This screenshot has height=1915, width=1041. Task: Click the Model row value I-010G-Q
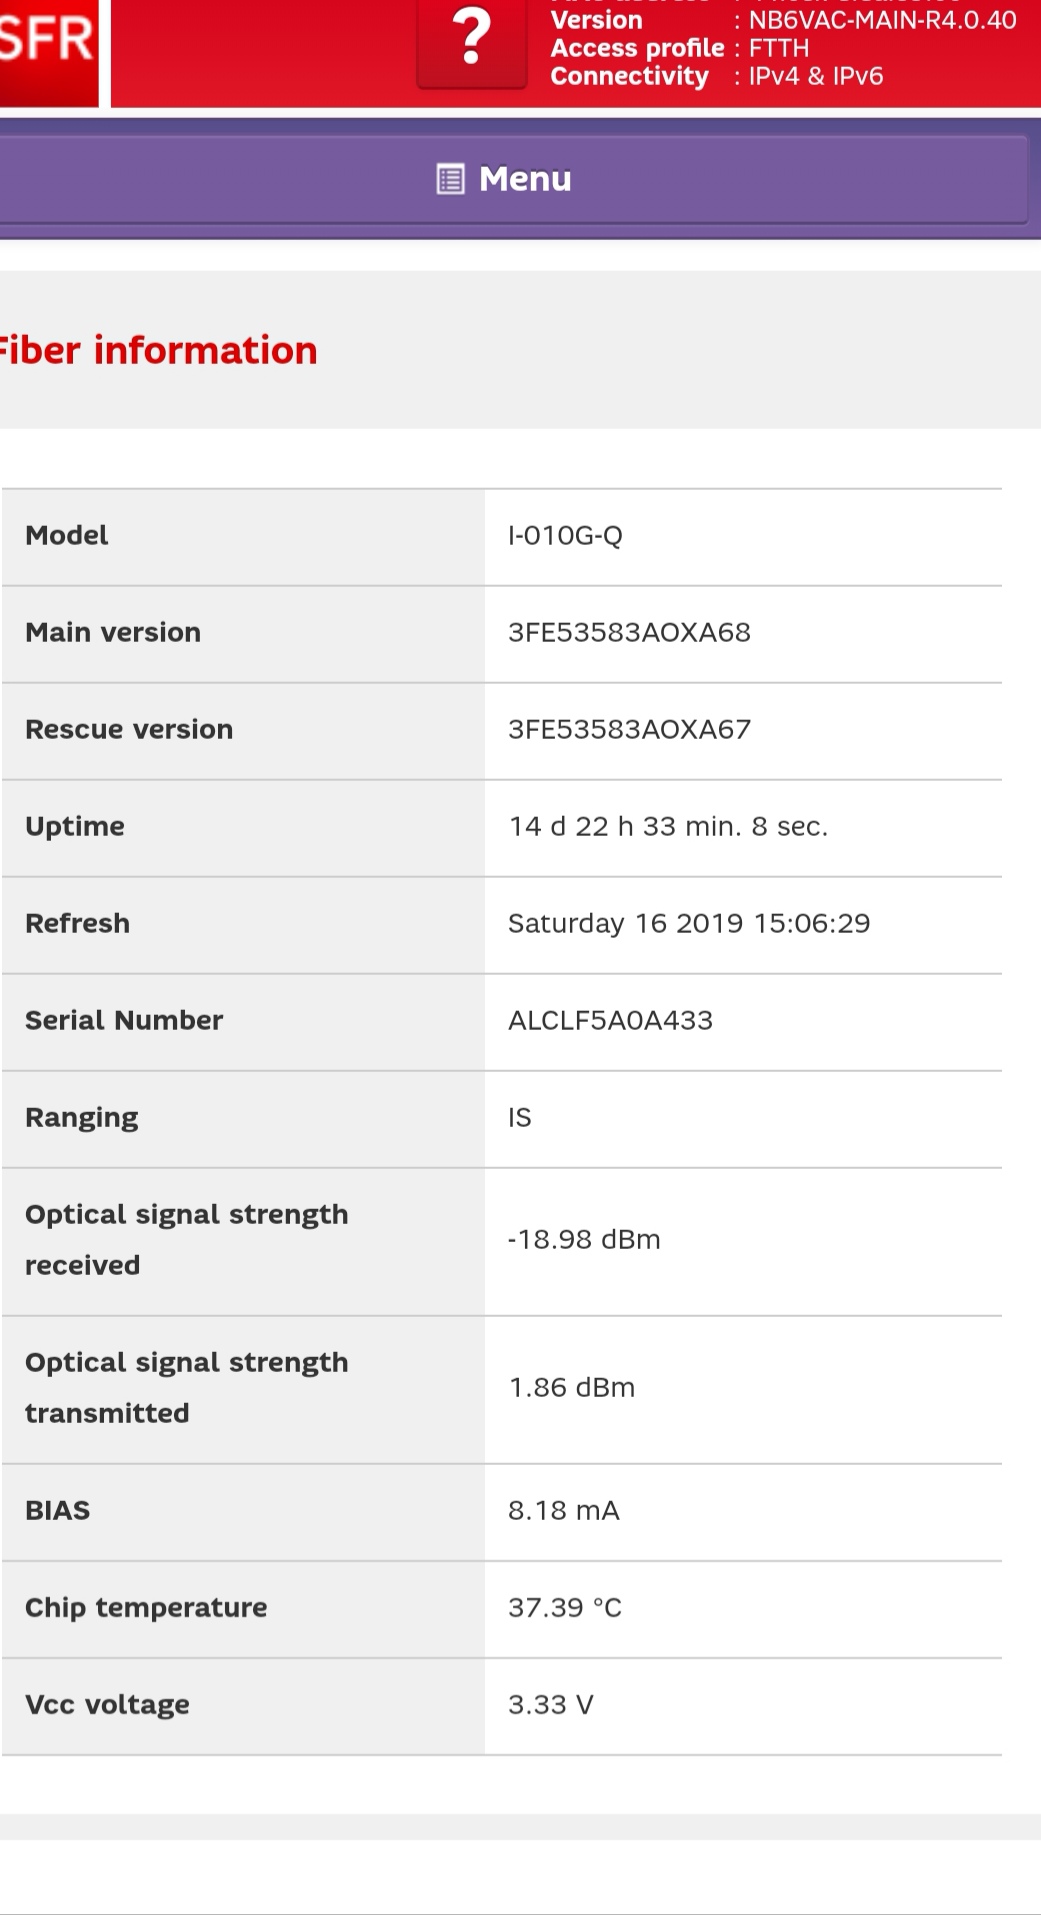click(565, 535)
